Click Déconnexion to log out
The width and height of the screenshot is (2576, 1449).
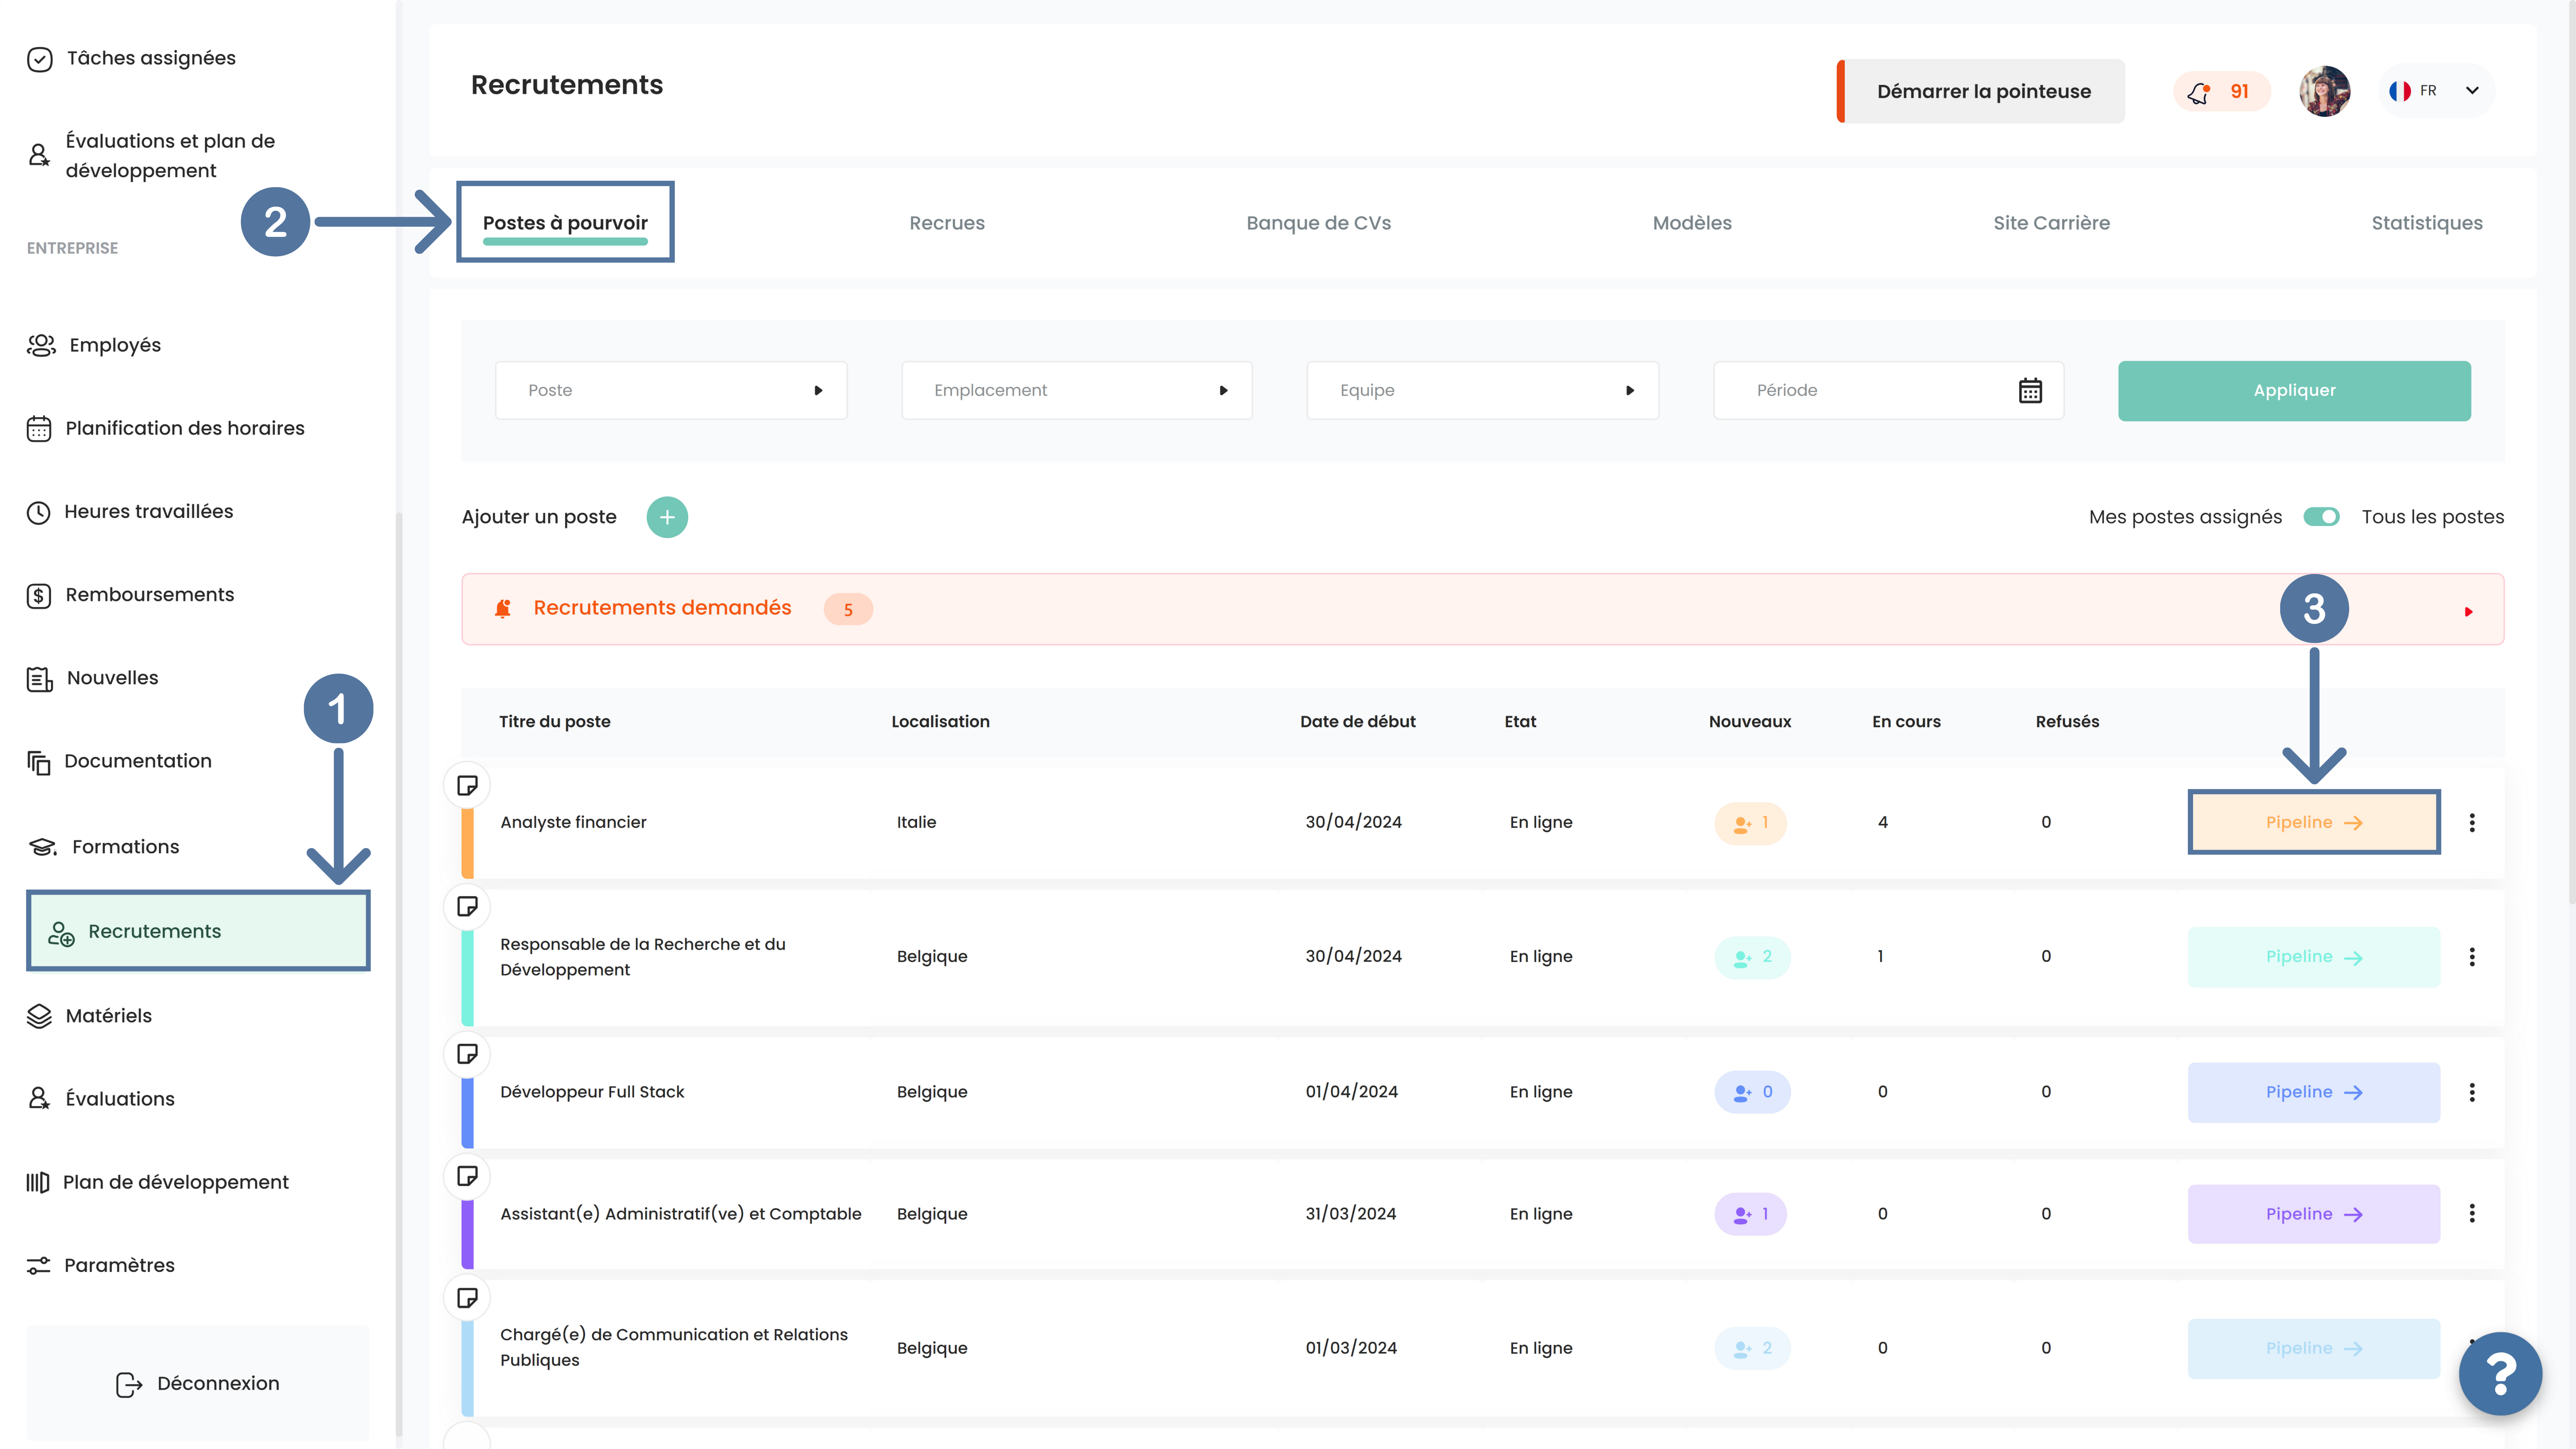[x=198, y=1384]
